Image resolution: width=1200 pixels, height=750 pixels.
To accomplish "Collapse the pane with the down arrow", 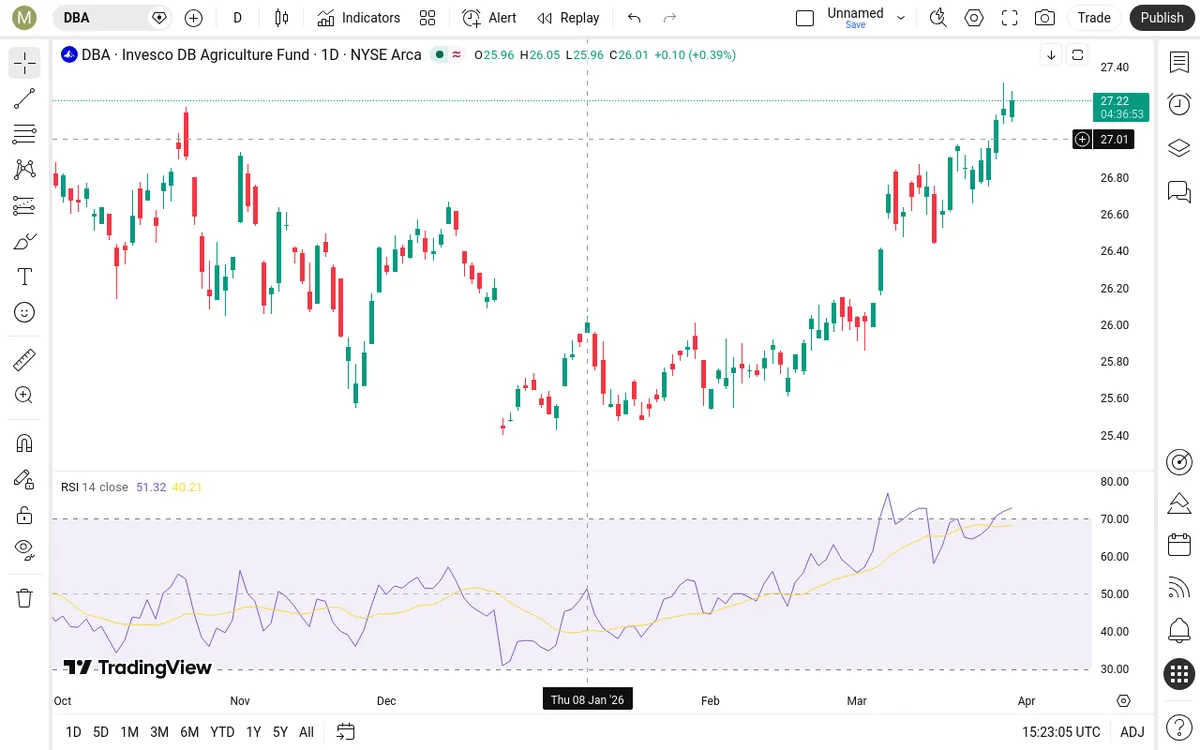I will tap(1051, 55).
